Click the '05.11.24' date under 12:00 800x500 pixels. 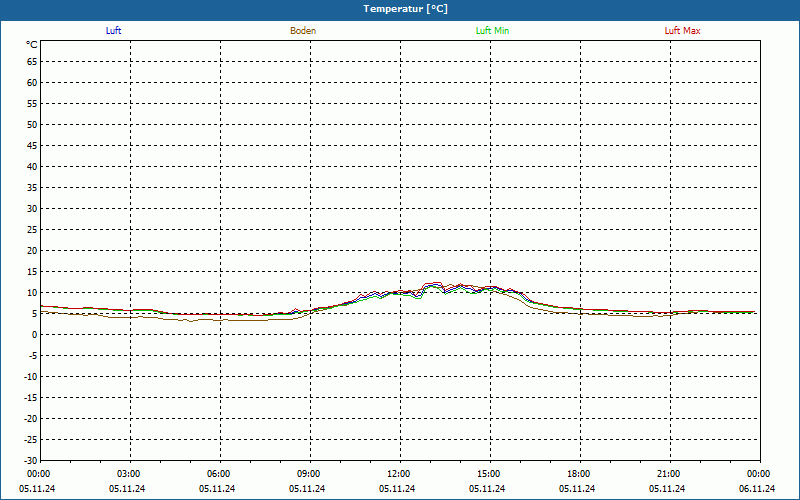[x=397, y=489]
